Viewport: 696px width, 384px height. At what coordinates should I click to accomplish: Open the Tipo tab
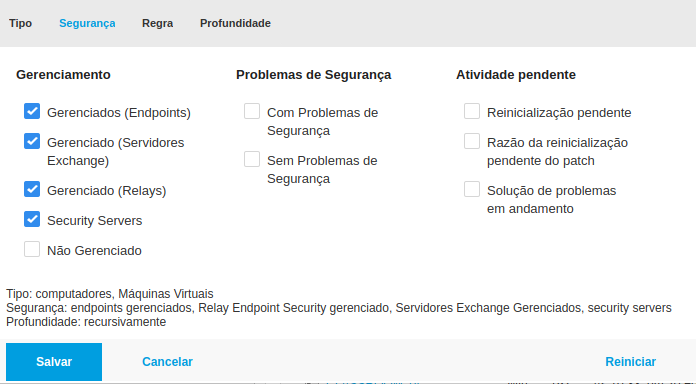coord(20,23)
